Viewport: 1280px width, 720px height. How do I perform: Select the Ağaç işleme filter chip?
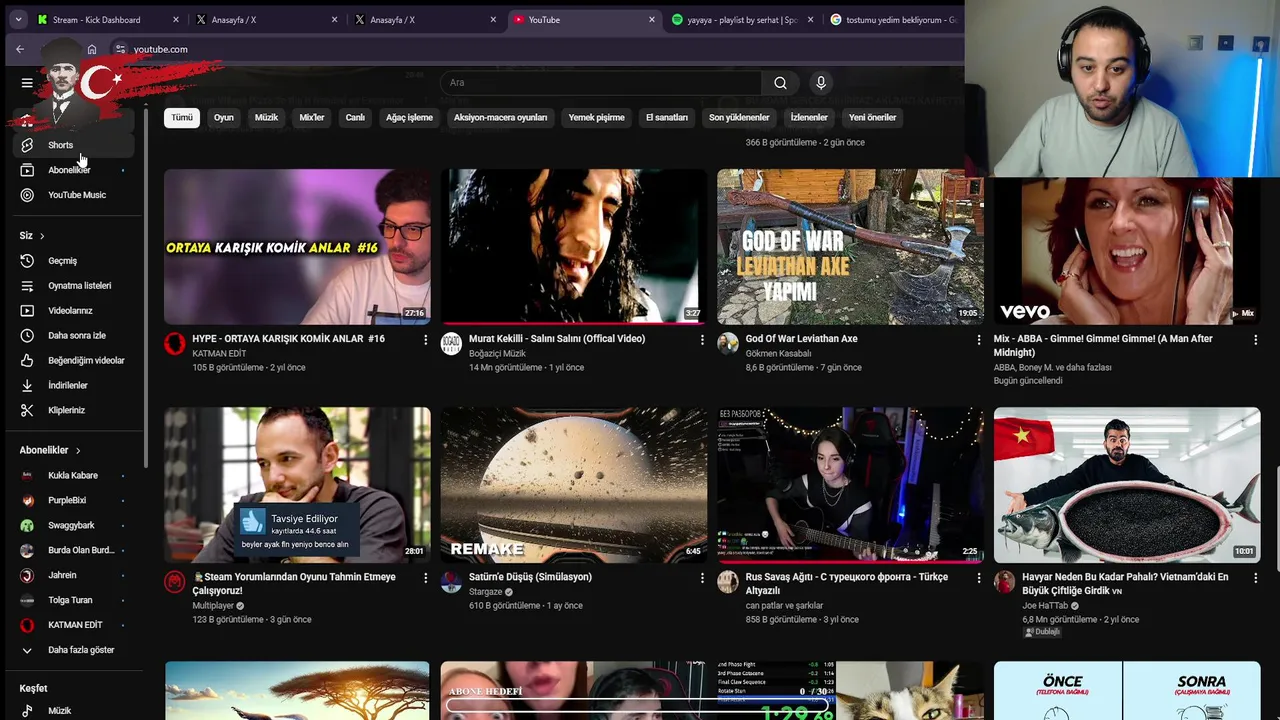pyautogui.click(x=409, y=118)
